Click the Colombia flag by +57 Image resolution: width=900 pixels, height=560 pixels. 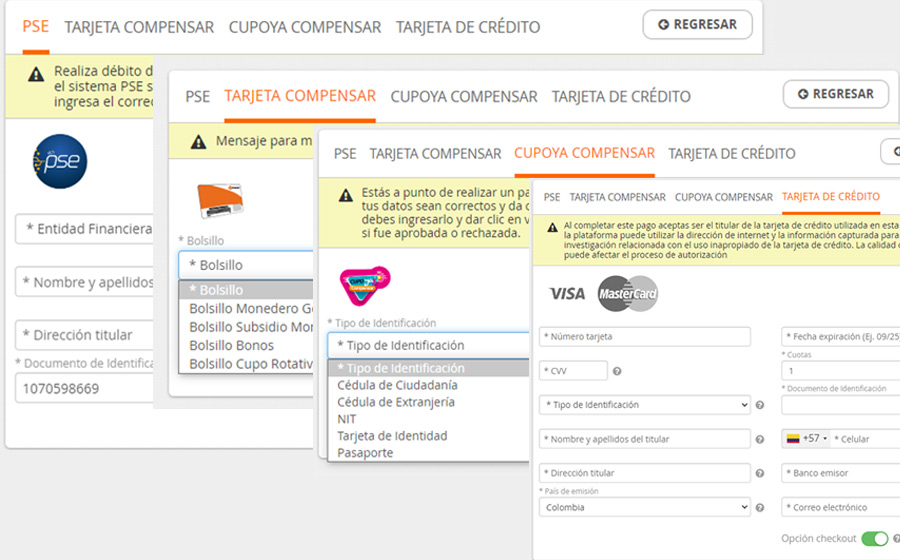click(793, 439)
